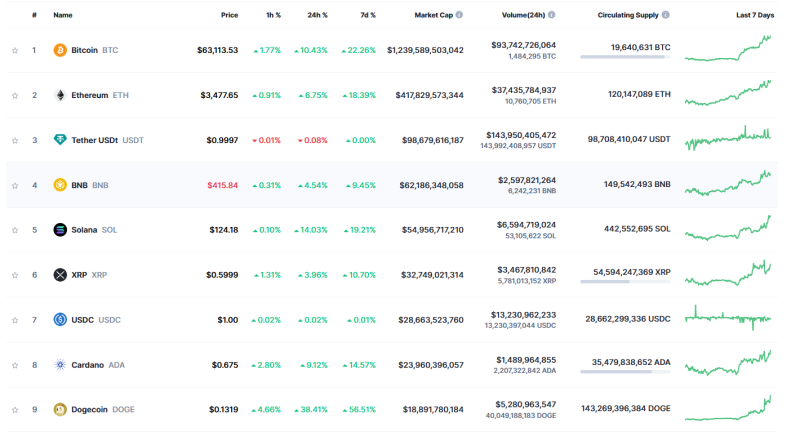Viewport: 800px width, 432px height.
Task: Click the Cardano logo icon
Action: coord(60,365)
